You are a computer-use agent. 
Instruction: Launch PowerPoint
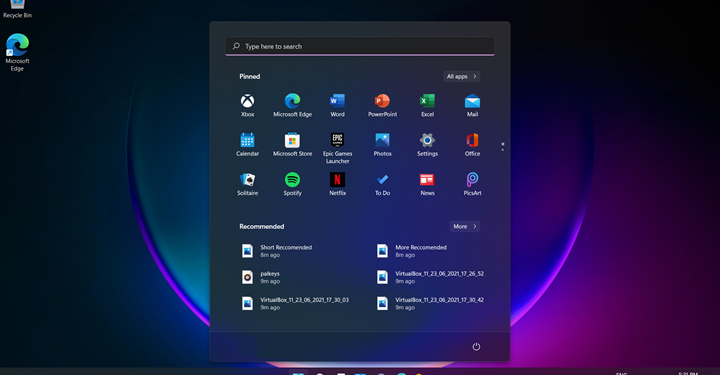click(382, 106)
